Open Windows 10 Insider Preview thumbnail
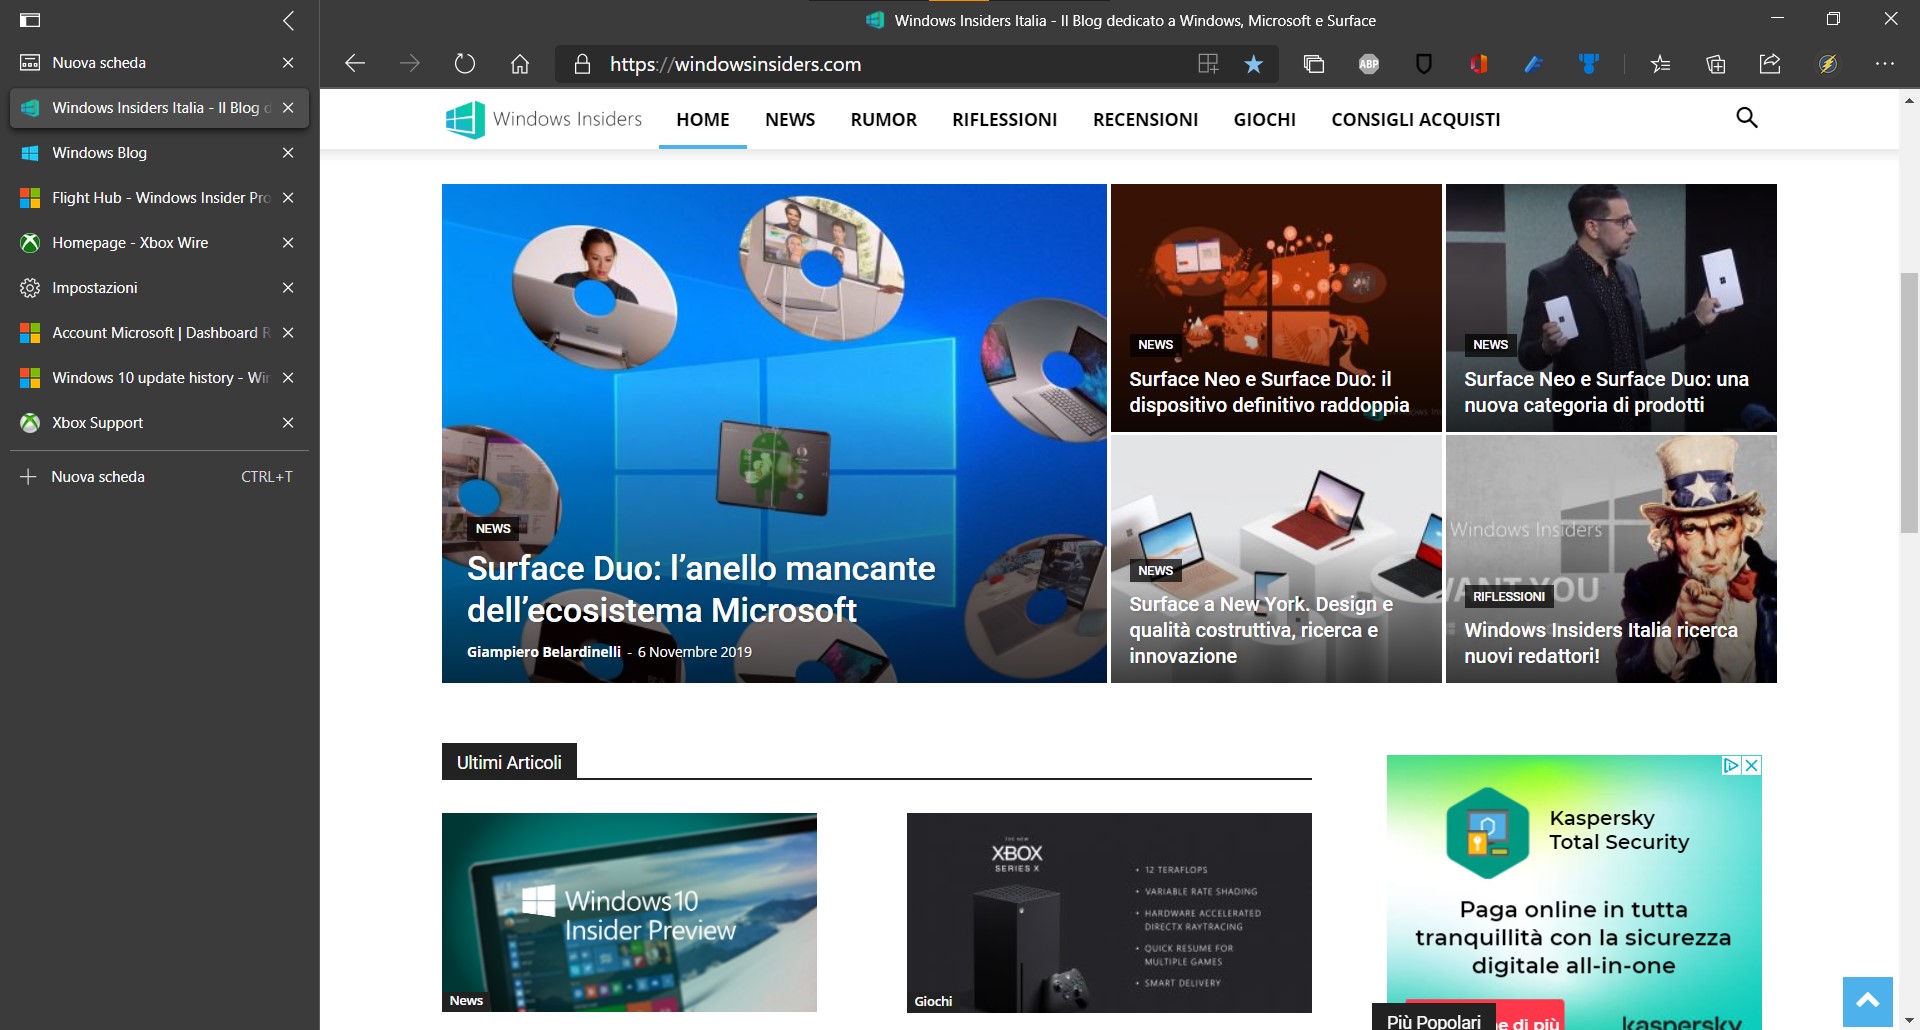 [629, 912]
